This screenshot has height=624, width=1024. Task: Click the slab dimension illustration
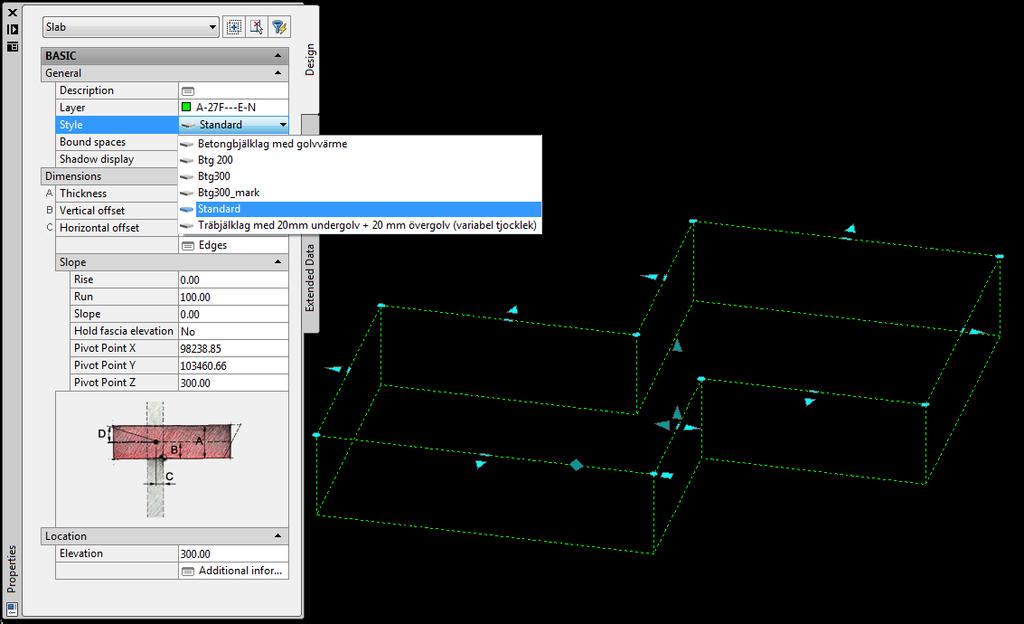[172, 459]
